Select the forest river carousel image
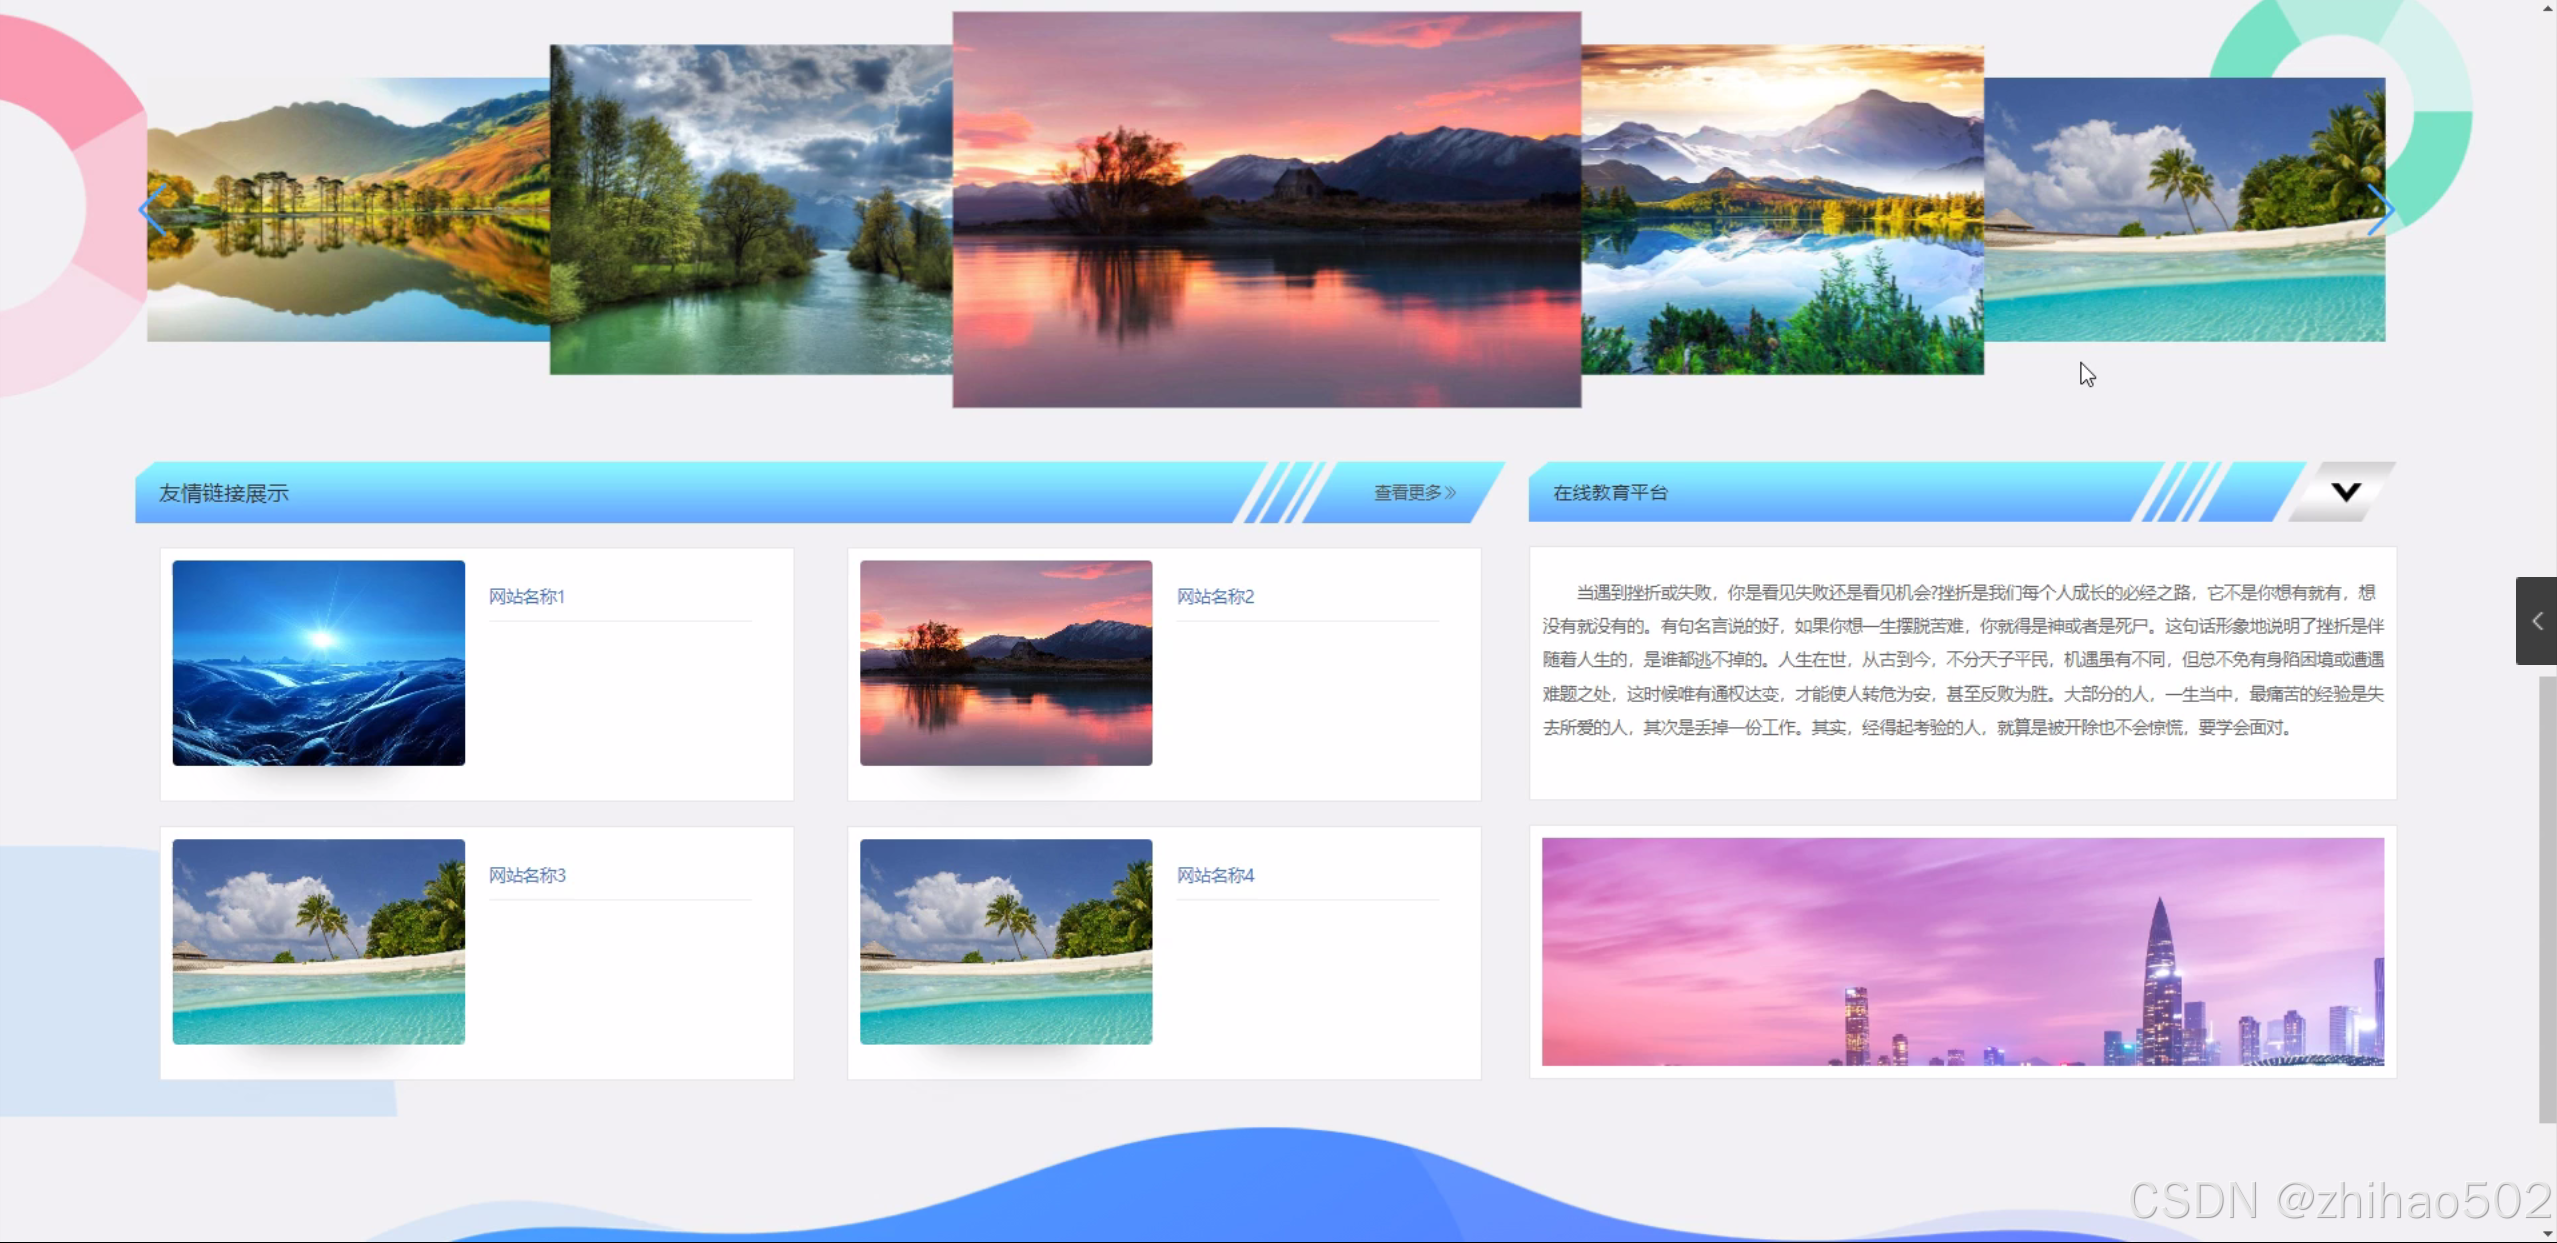This screenshot has width=2557, height=1243. click(750, 210)
